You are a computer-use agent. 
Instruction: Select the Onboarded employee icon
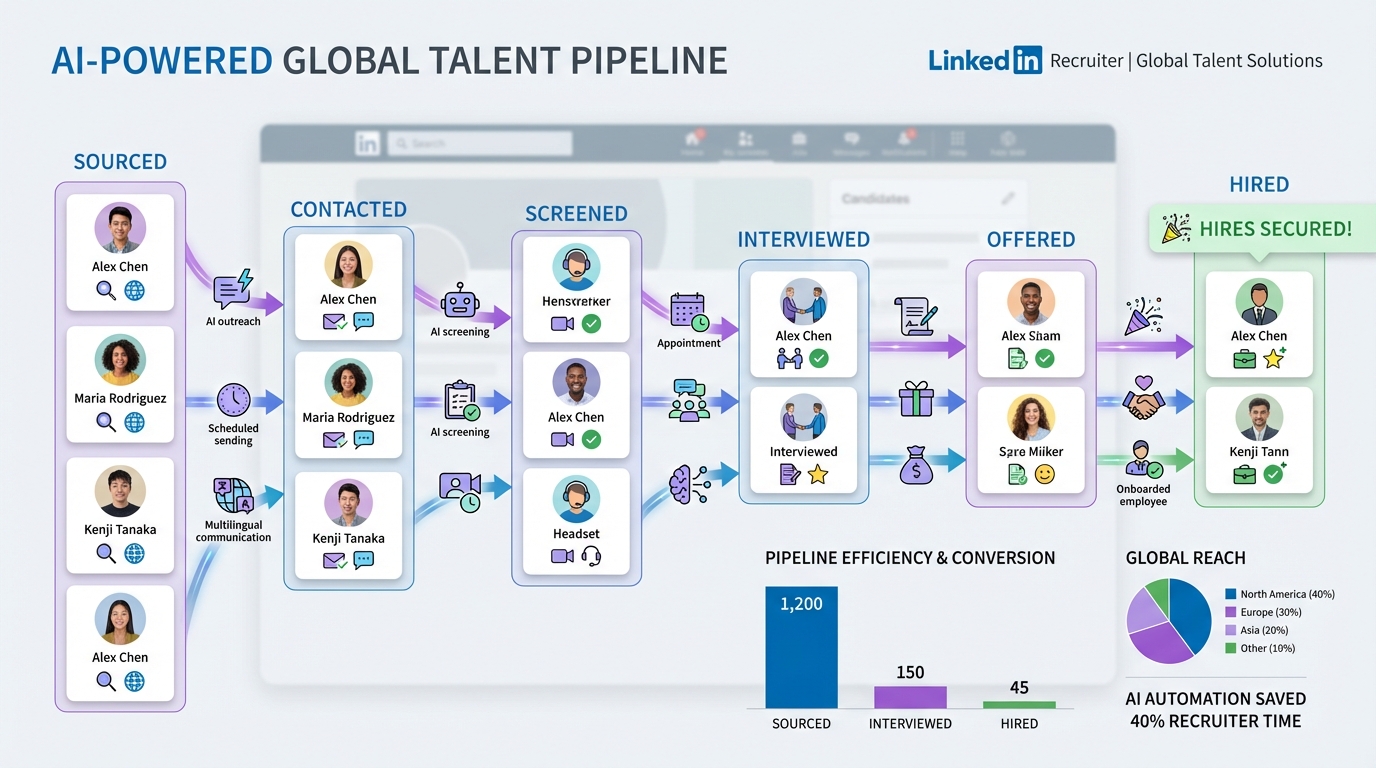(1143, 460)
